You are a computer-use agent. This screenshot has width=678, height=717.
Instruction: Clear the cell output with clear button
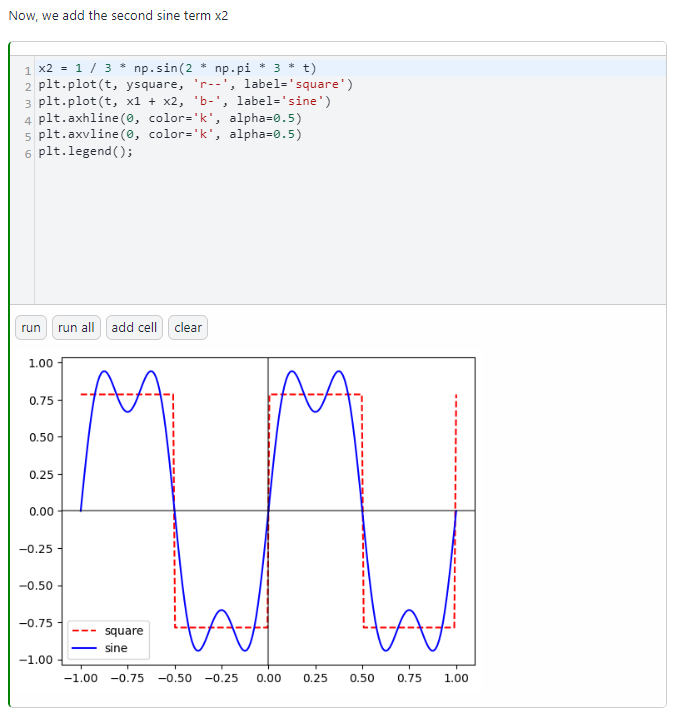click(x=188, y=328)
